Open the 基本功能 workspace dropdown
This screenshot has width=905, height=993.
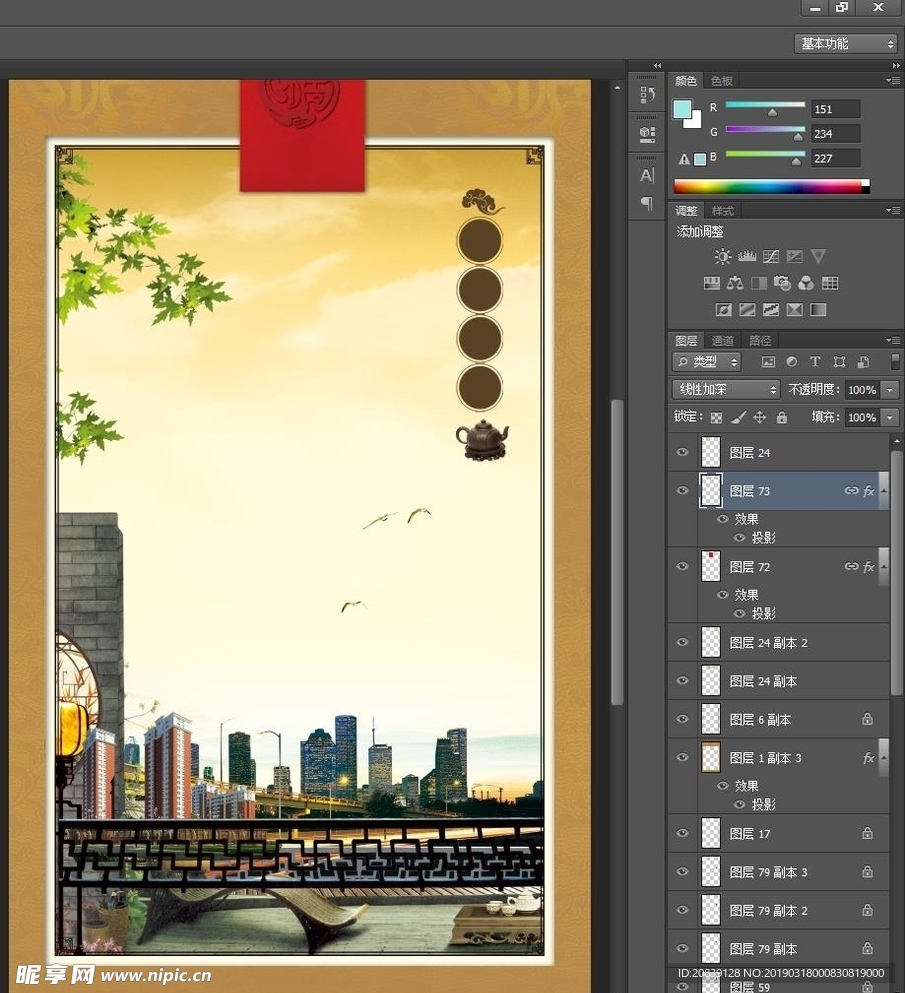coord(847,44)
